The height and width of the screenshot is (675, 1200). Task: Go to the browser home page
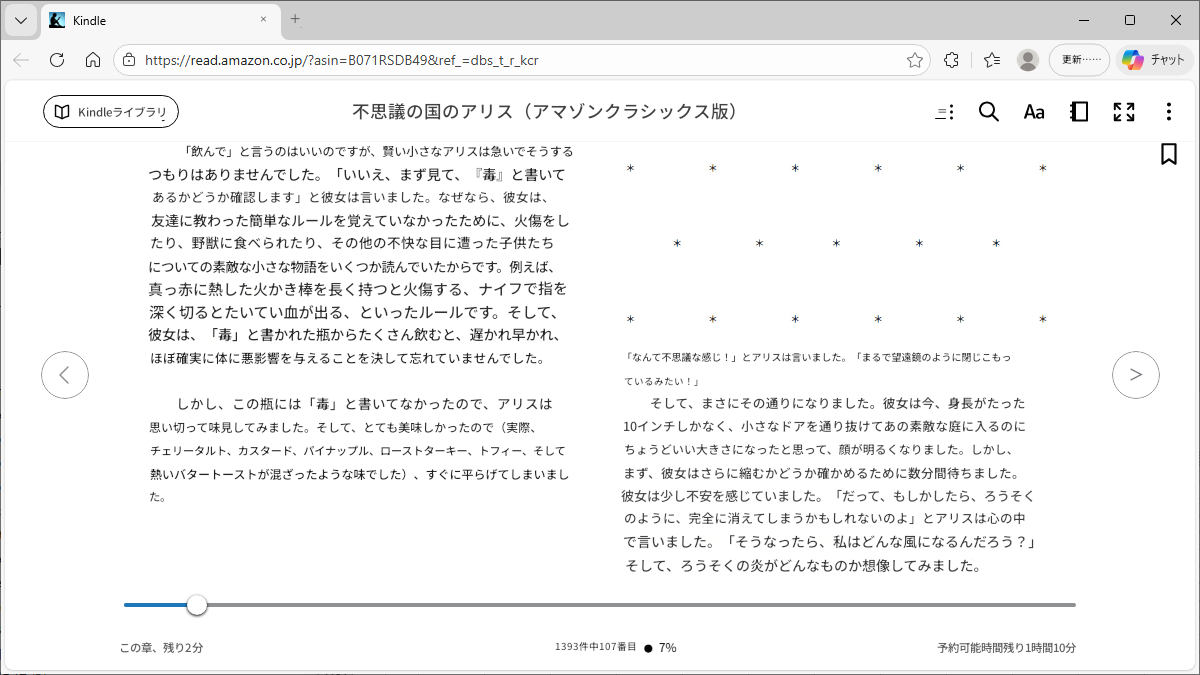point(93,60)
